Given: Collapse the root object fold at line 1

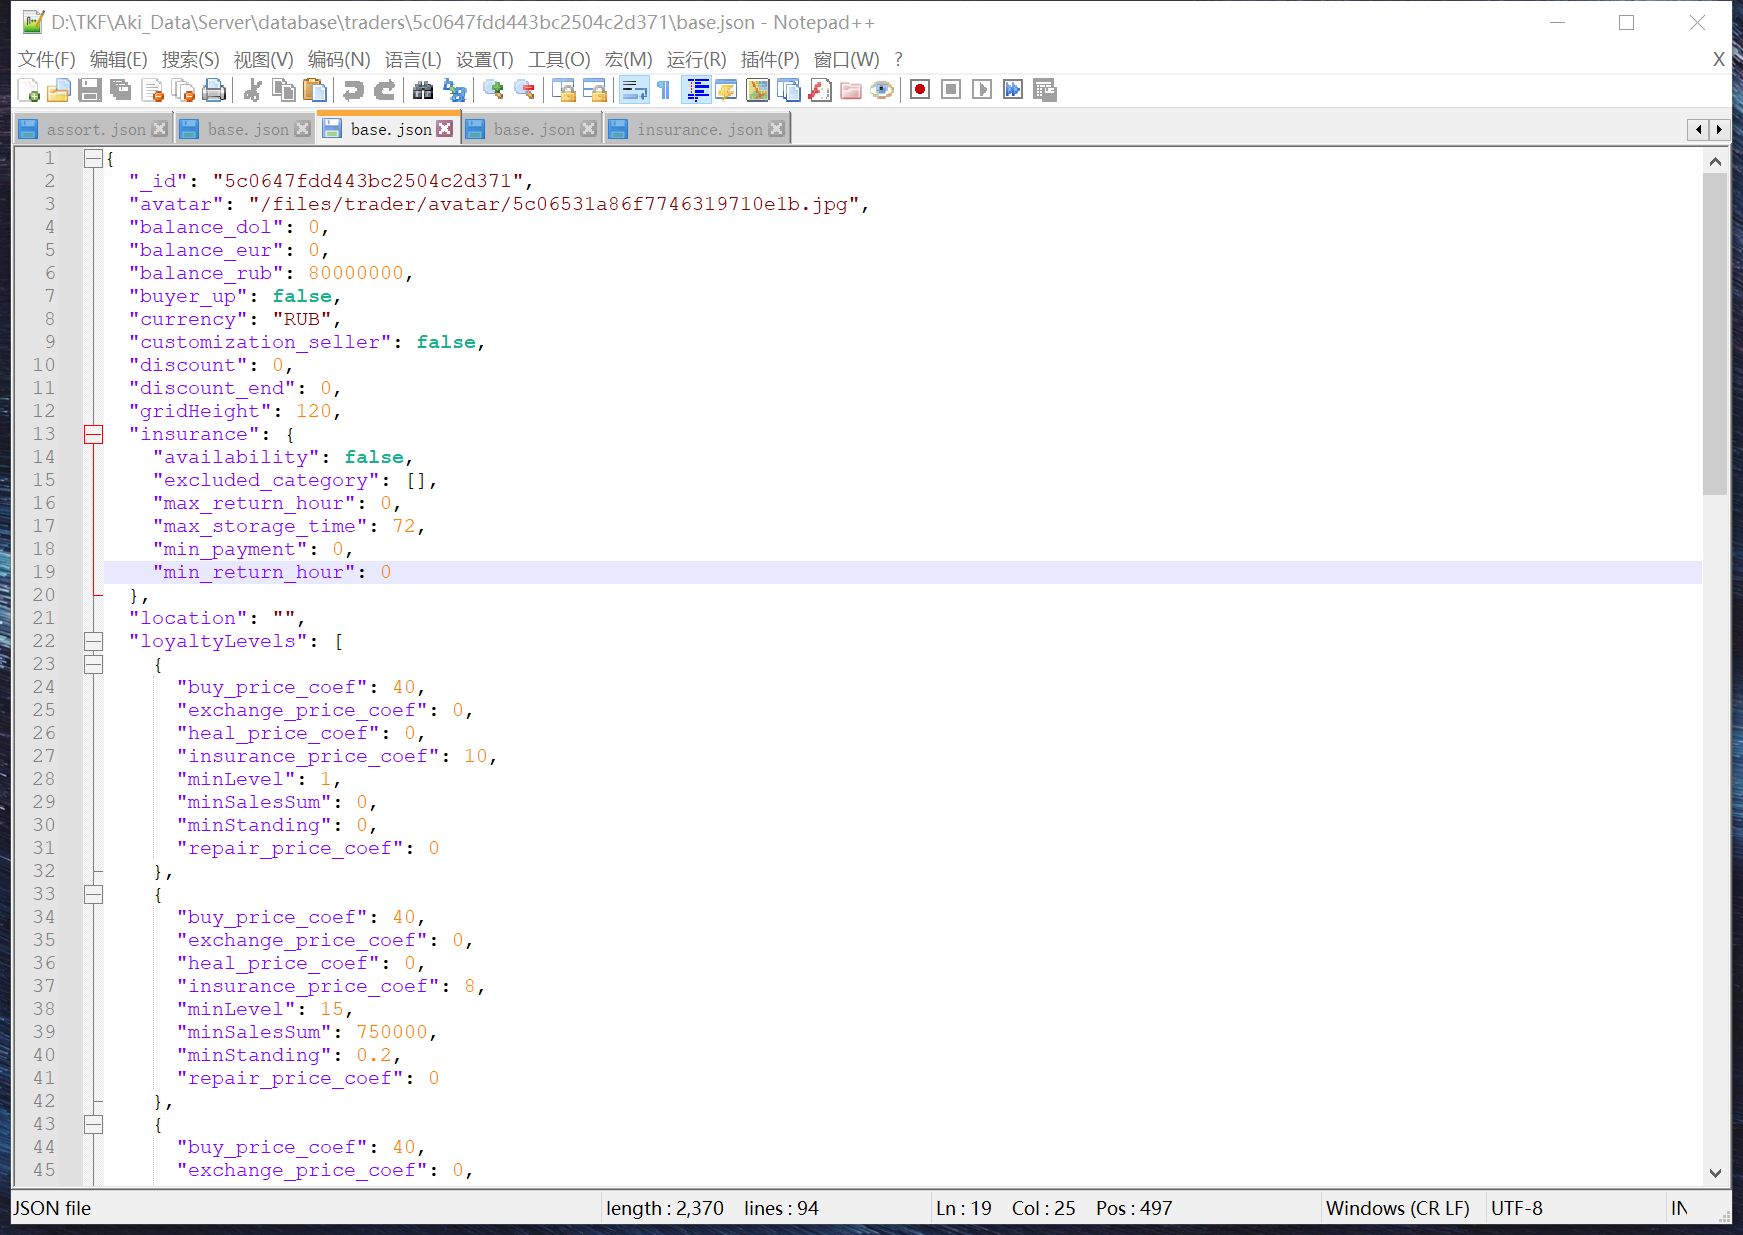Looking at the screenshot, I should (93, 158).
